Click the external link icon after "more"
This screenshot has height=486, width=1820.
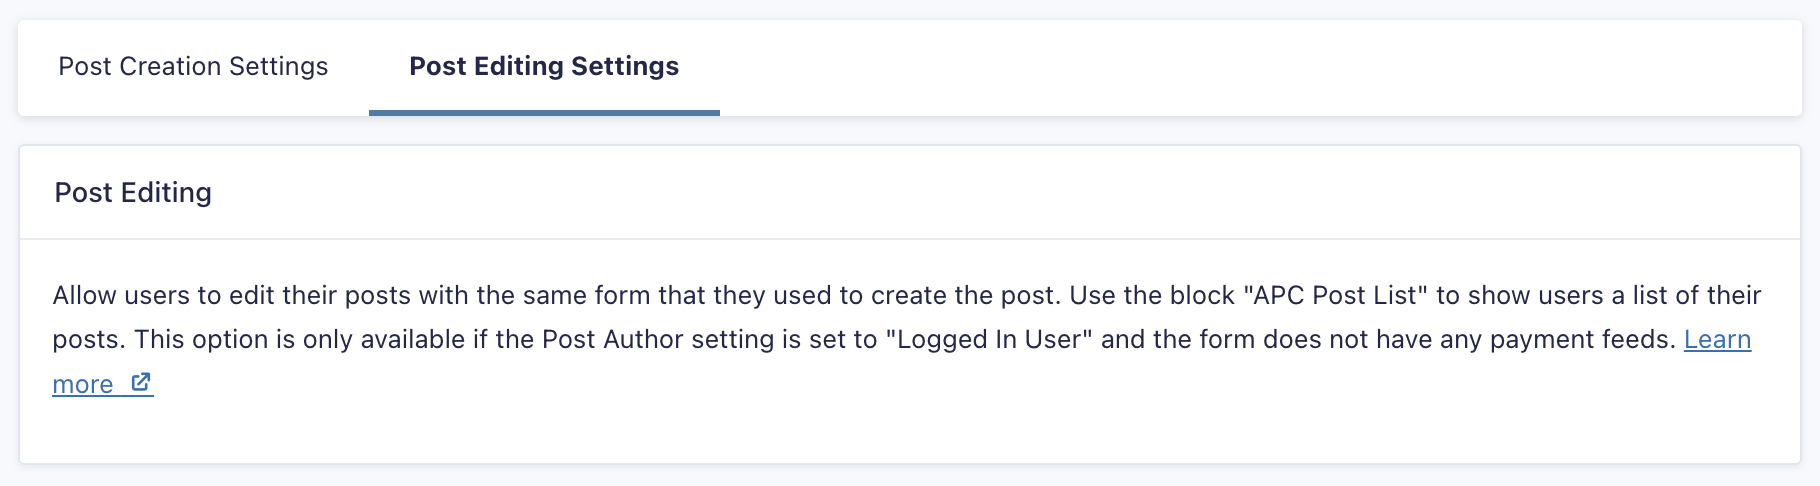coord(141,382)
